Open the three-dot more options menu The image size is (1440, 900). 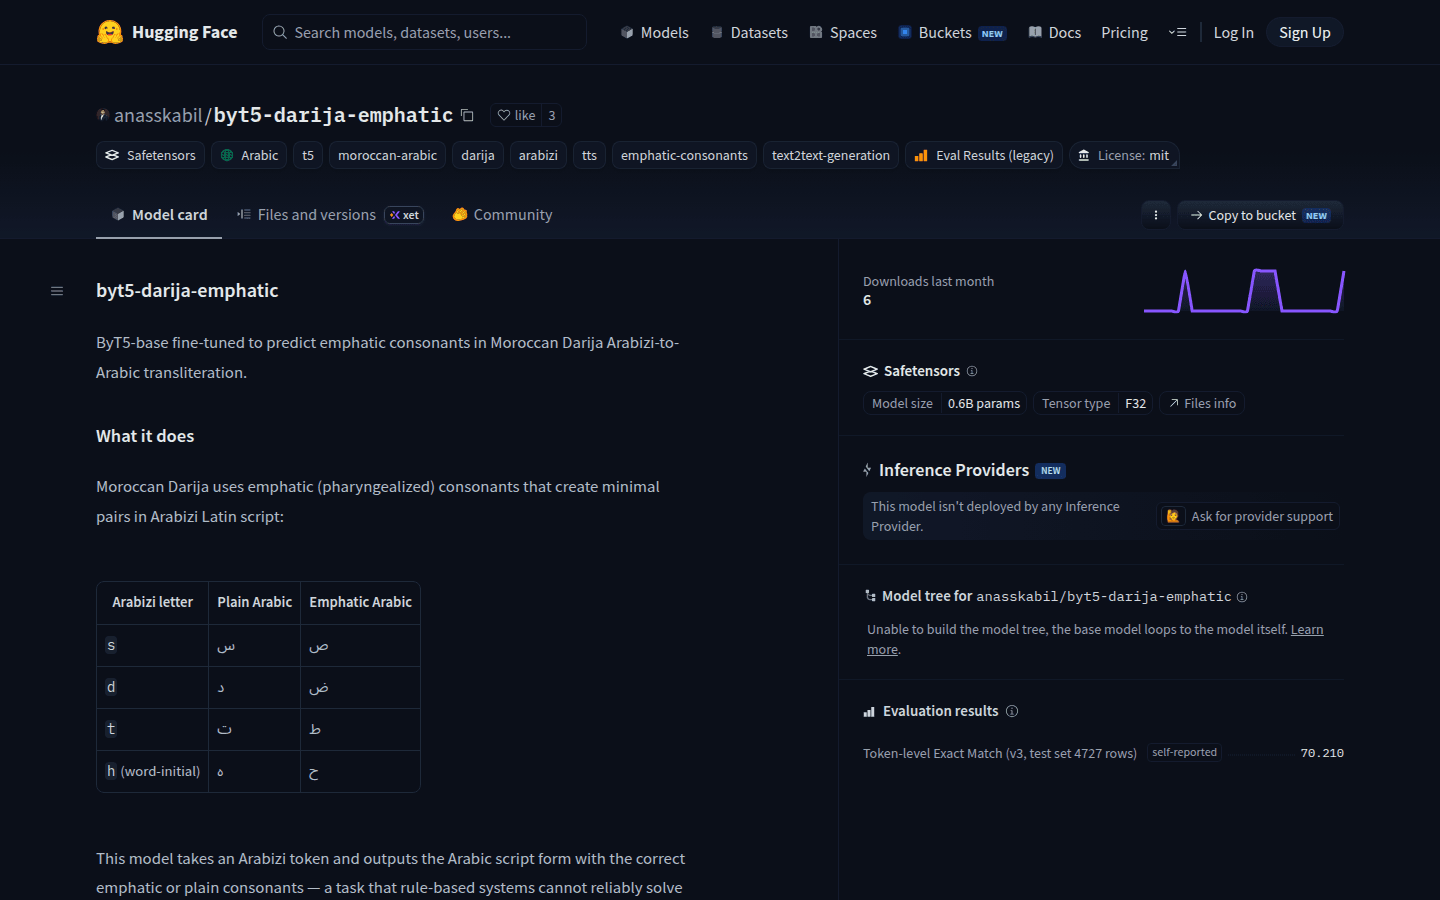click(x=1156, y=215)
